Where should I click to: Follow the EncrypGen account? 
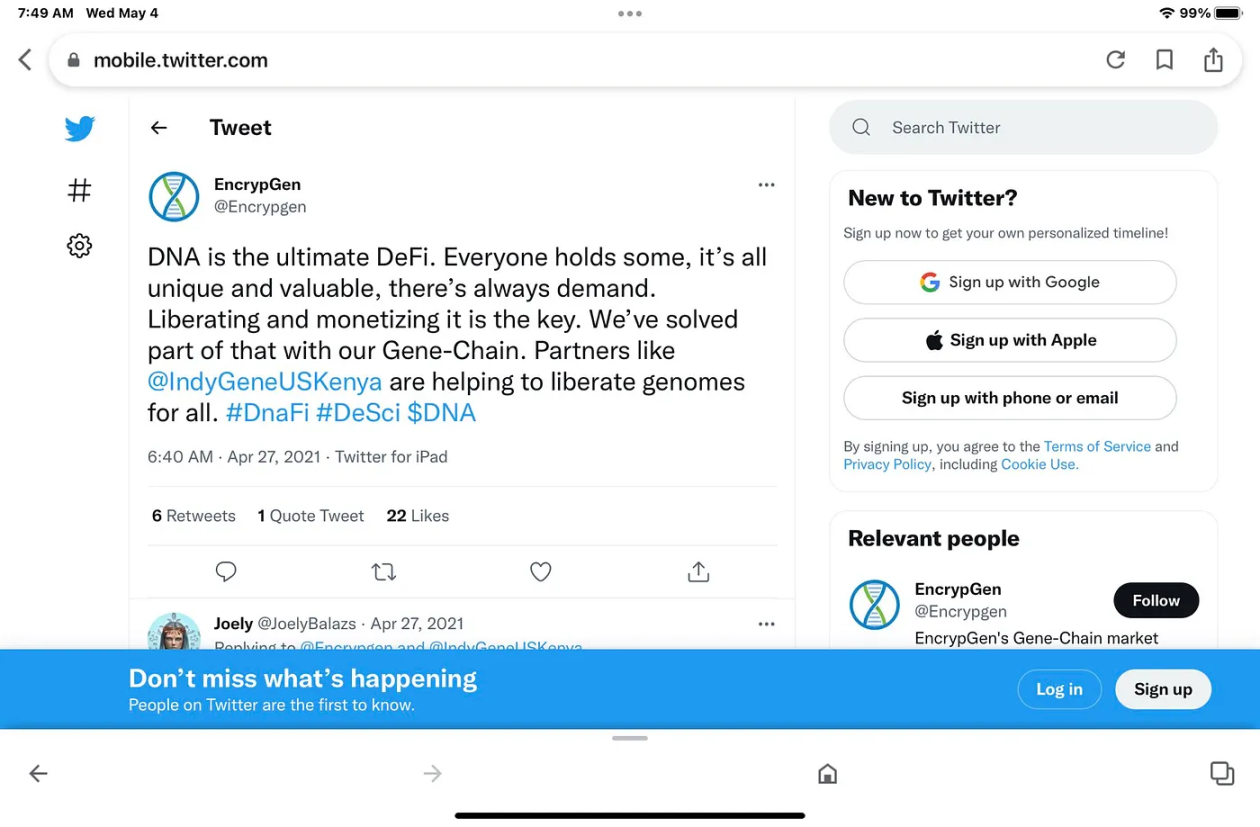point(1155,600)
